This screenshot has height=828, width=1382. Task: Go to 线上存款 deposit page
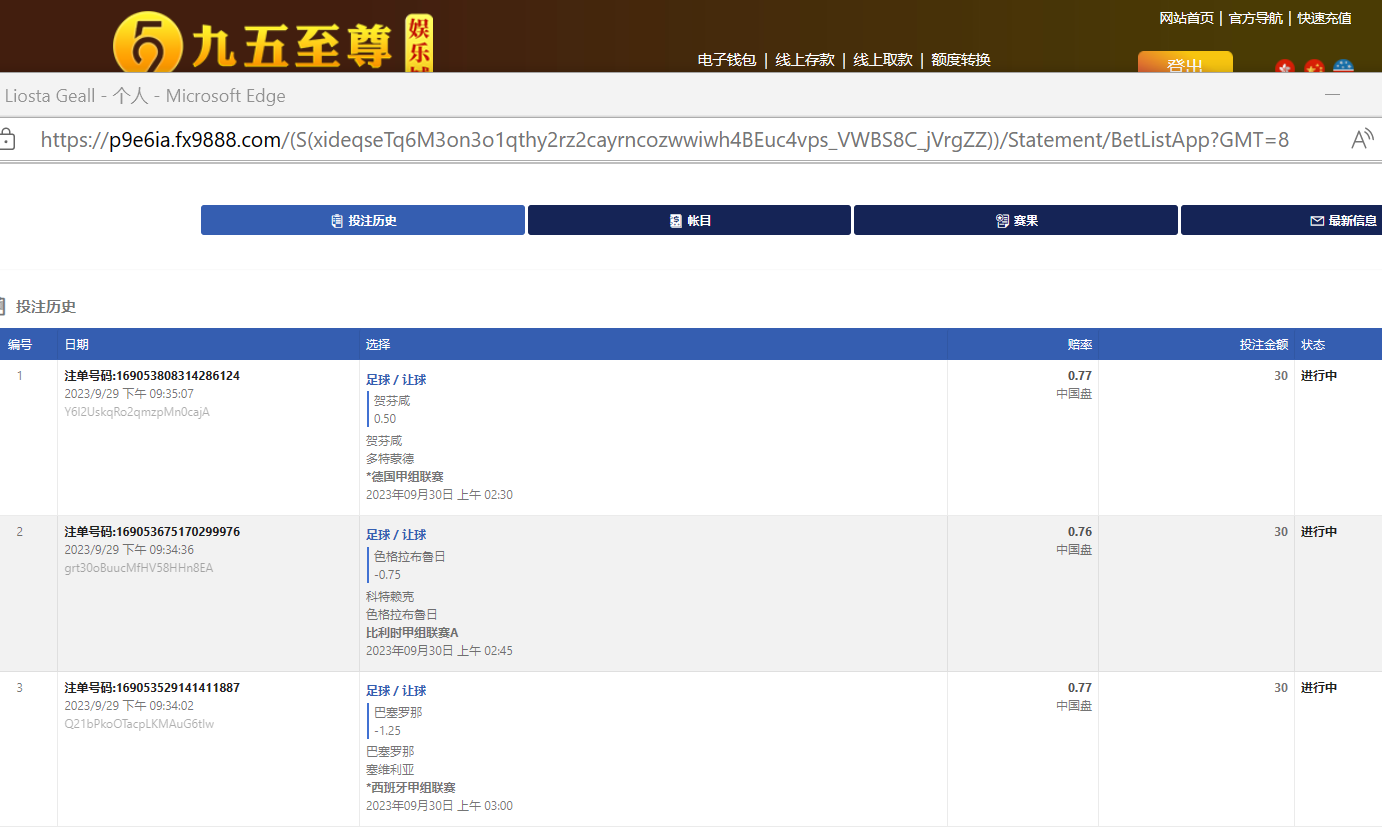click(x=804, y=60)
